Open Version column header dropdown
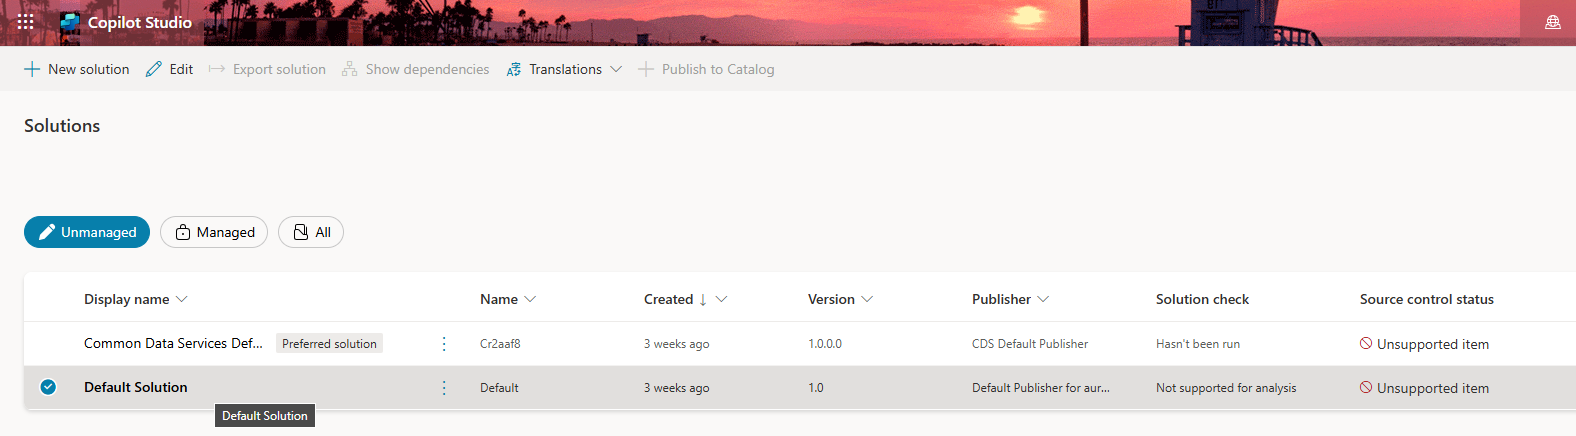The width and height of the screenshot is (1576, 436). pyautogui.click(x=867, y=299)
